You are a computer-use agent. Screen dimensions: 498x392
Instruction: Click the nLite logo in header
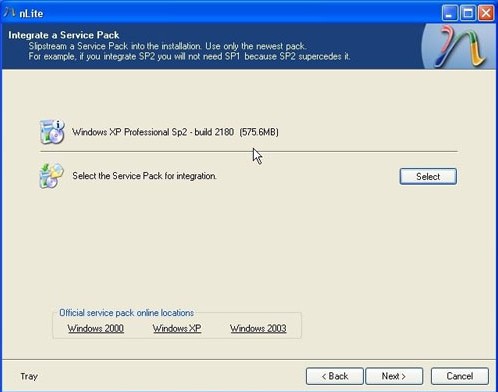pos(459,46)
